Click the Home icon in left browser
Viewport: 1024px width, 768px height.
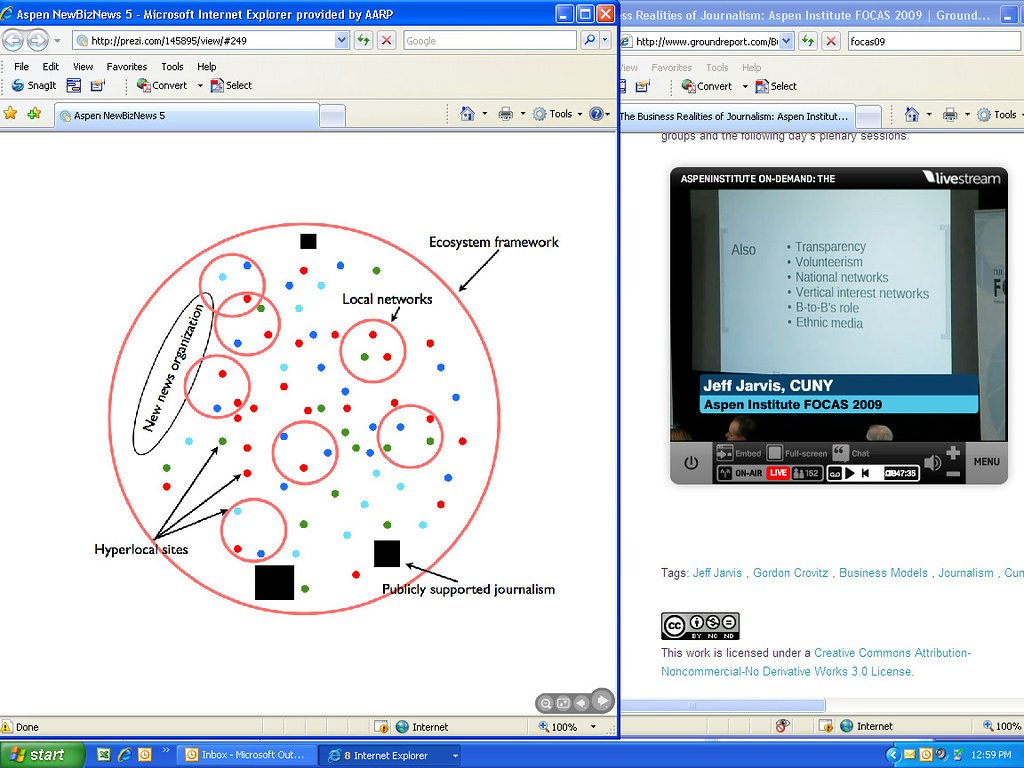coord(467,114)
